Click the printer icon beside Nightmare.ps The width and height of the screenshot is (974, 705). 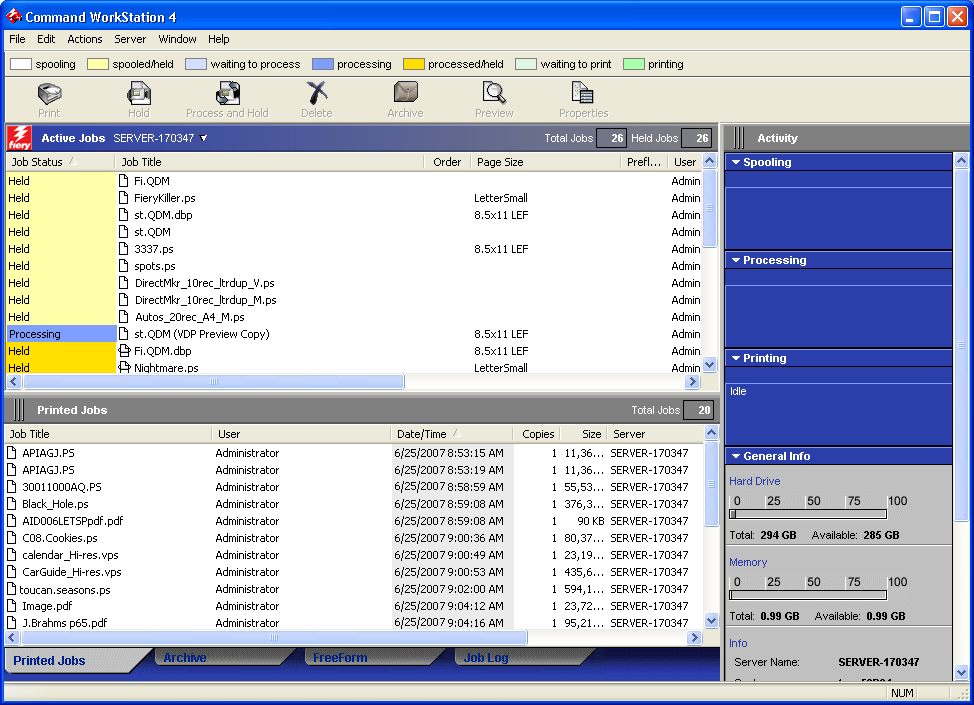point(124,367)
